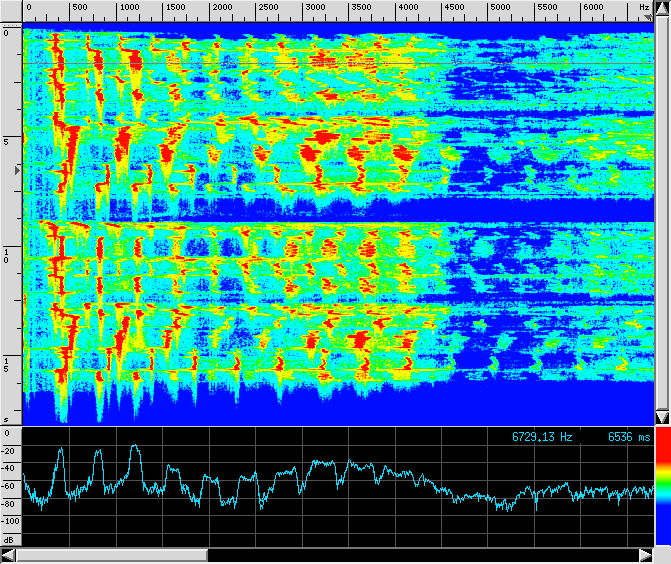Click the 's' seconds label on time ruler
This screenshot has width=671, height=564.
6,420
